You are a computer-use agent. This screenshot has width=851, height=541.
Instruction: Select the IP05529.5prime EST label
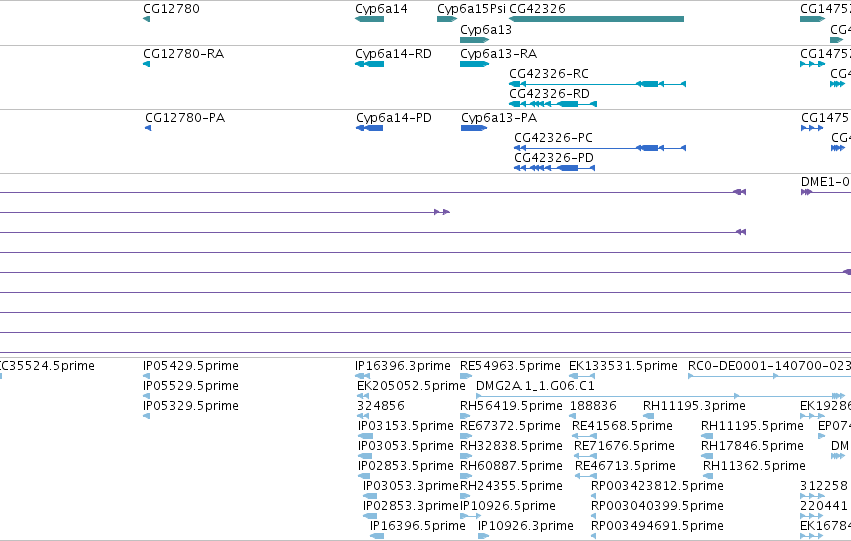[190, 386]
